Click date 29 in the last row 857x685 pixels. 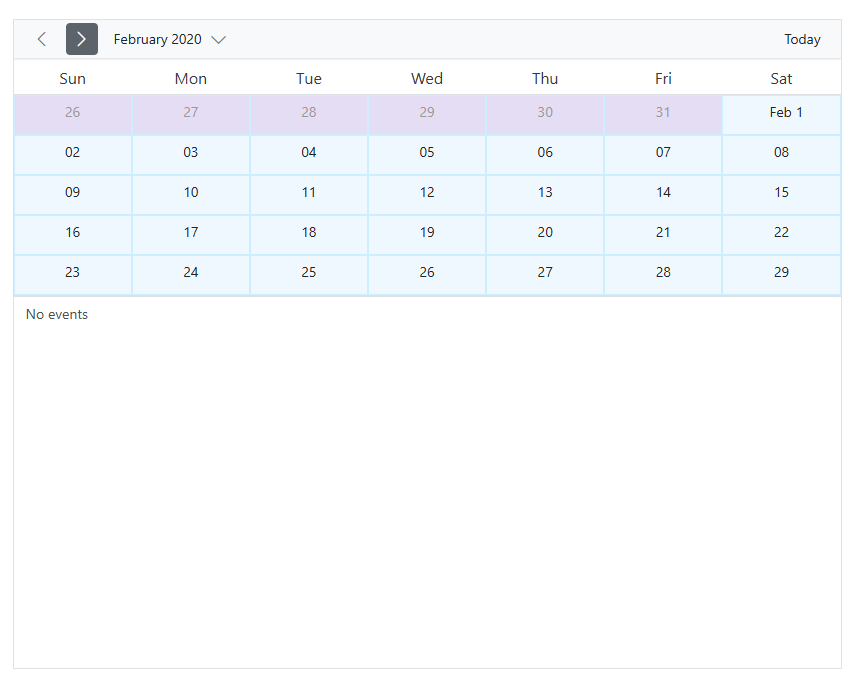(x=782, y=275)
